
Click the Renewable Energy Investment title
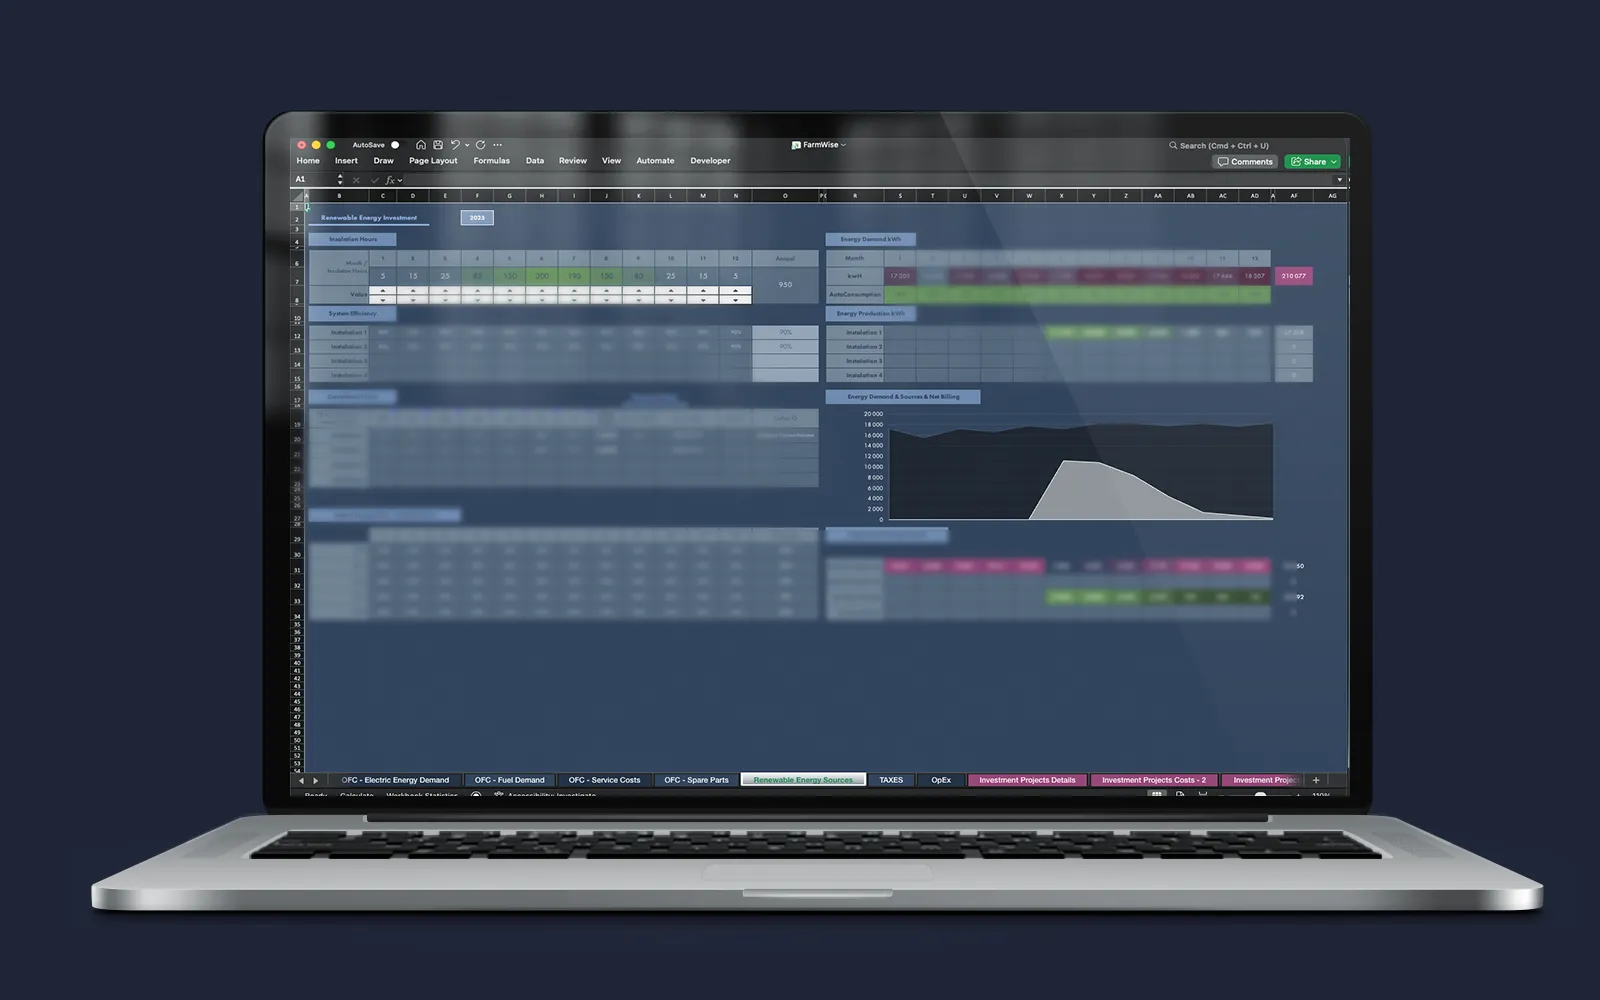[x=369, y=217]
